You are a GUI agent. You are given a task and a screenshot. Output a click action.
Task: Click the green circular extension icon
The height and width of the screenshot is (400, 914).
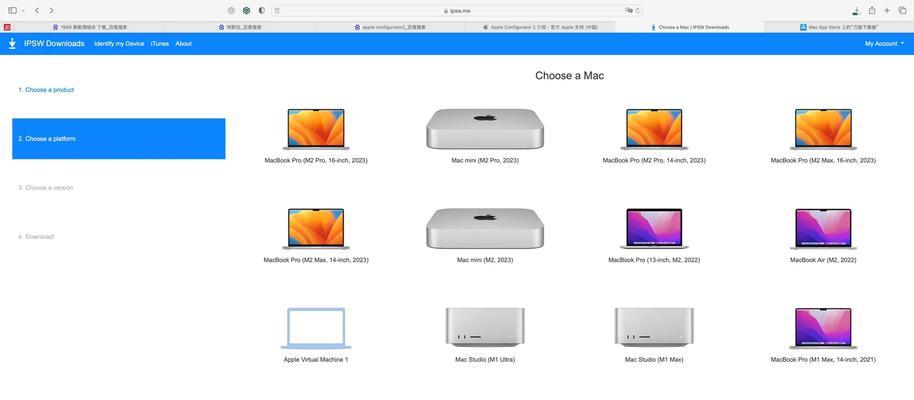[x=247, y=10]
